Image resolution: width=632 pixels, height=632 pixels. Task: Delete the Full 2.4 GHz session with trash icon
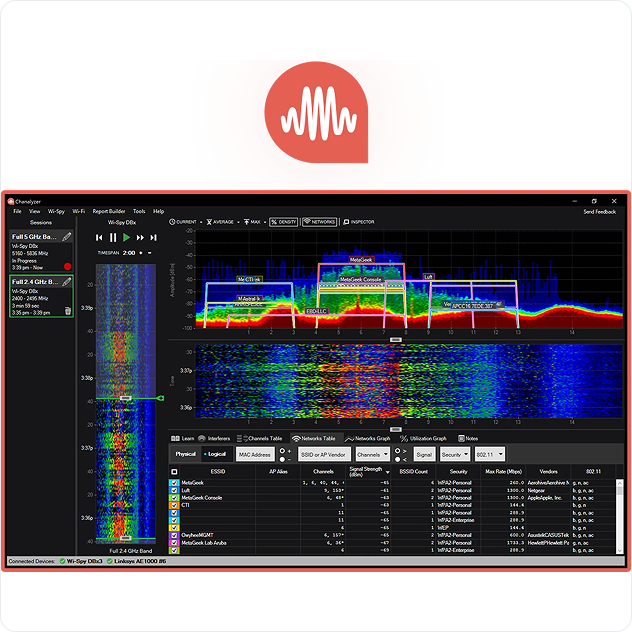pos(67,311)
